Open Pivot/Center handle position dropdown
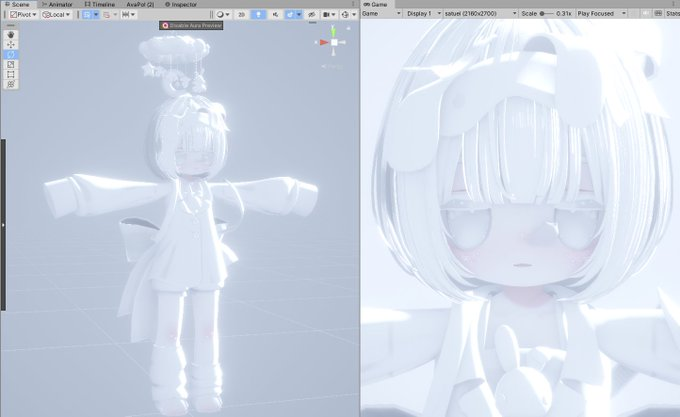 tap(23, 15)
